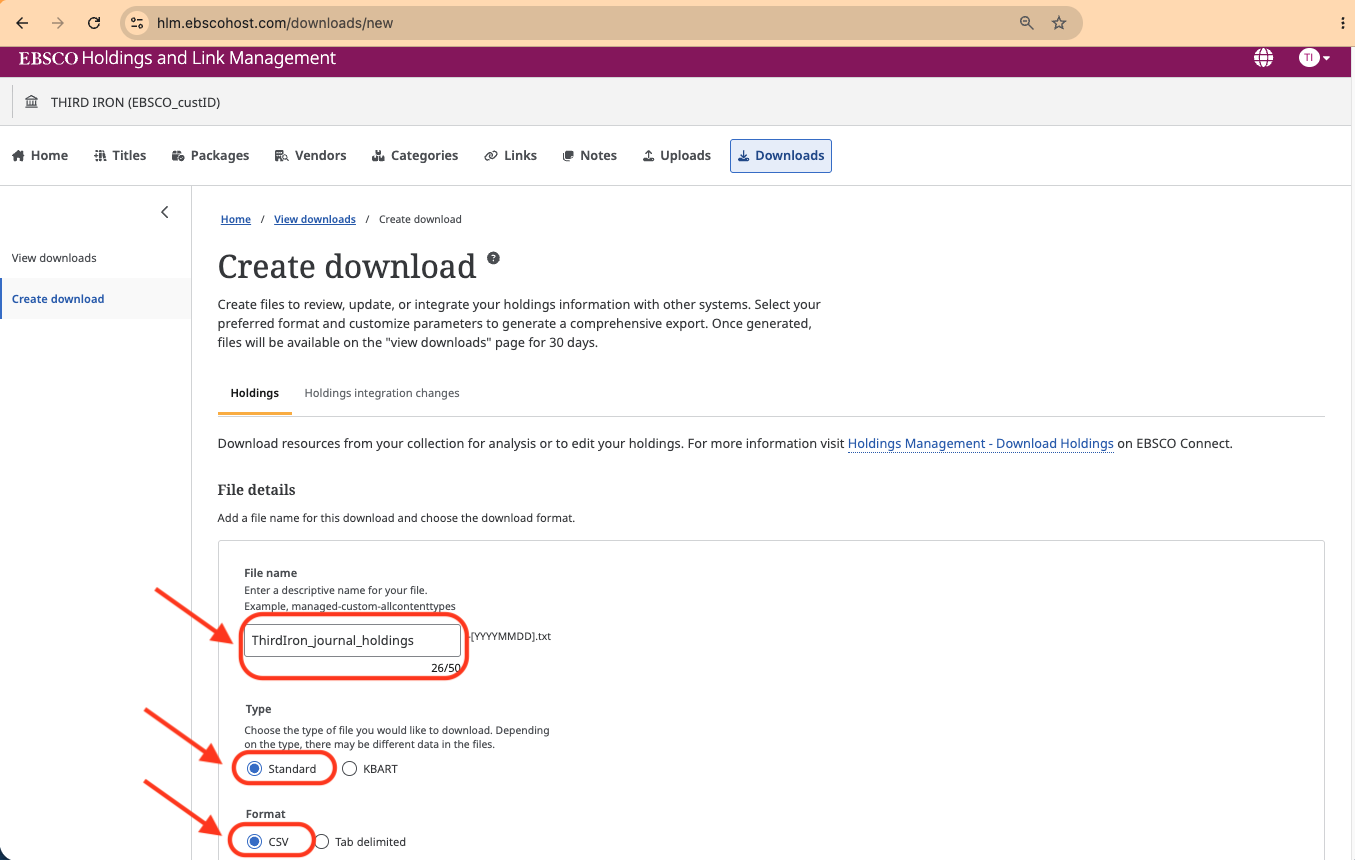
Task: Click the site information icon in the address bar
Action: 138,23
